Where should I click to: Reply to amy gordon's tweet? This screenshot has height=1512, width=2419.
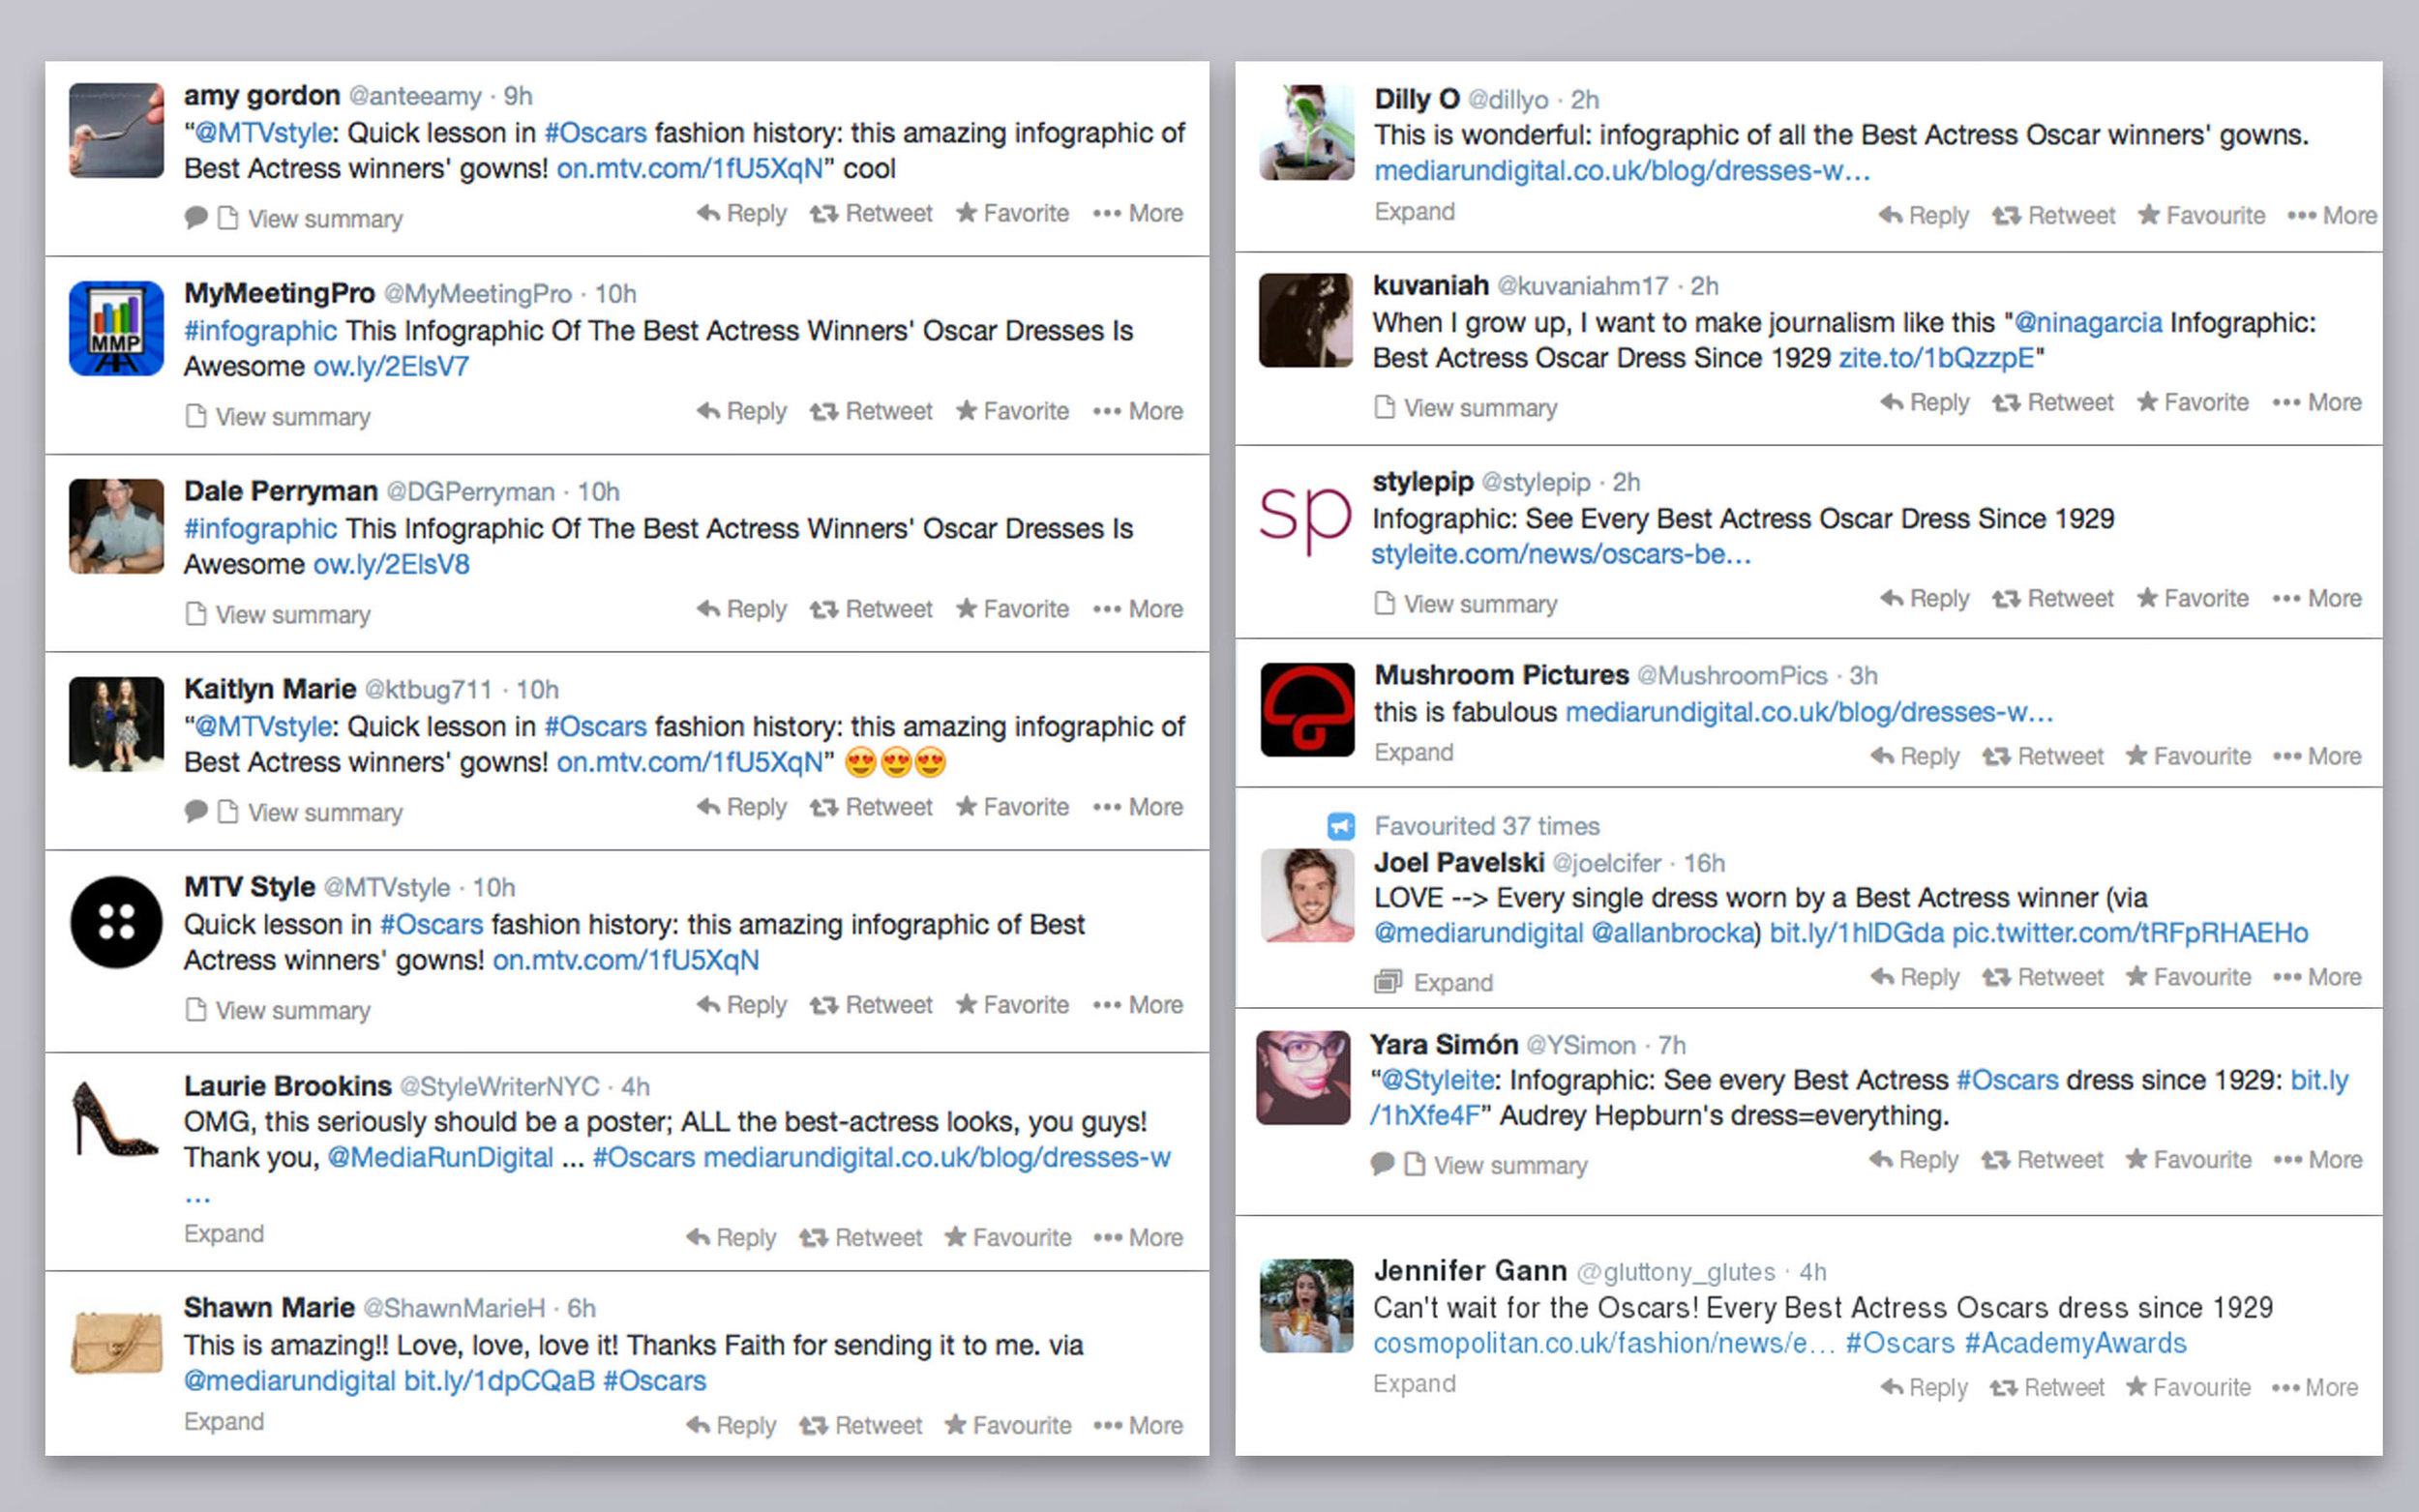tap(741, 213)
